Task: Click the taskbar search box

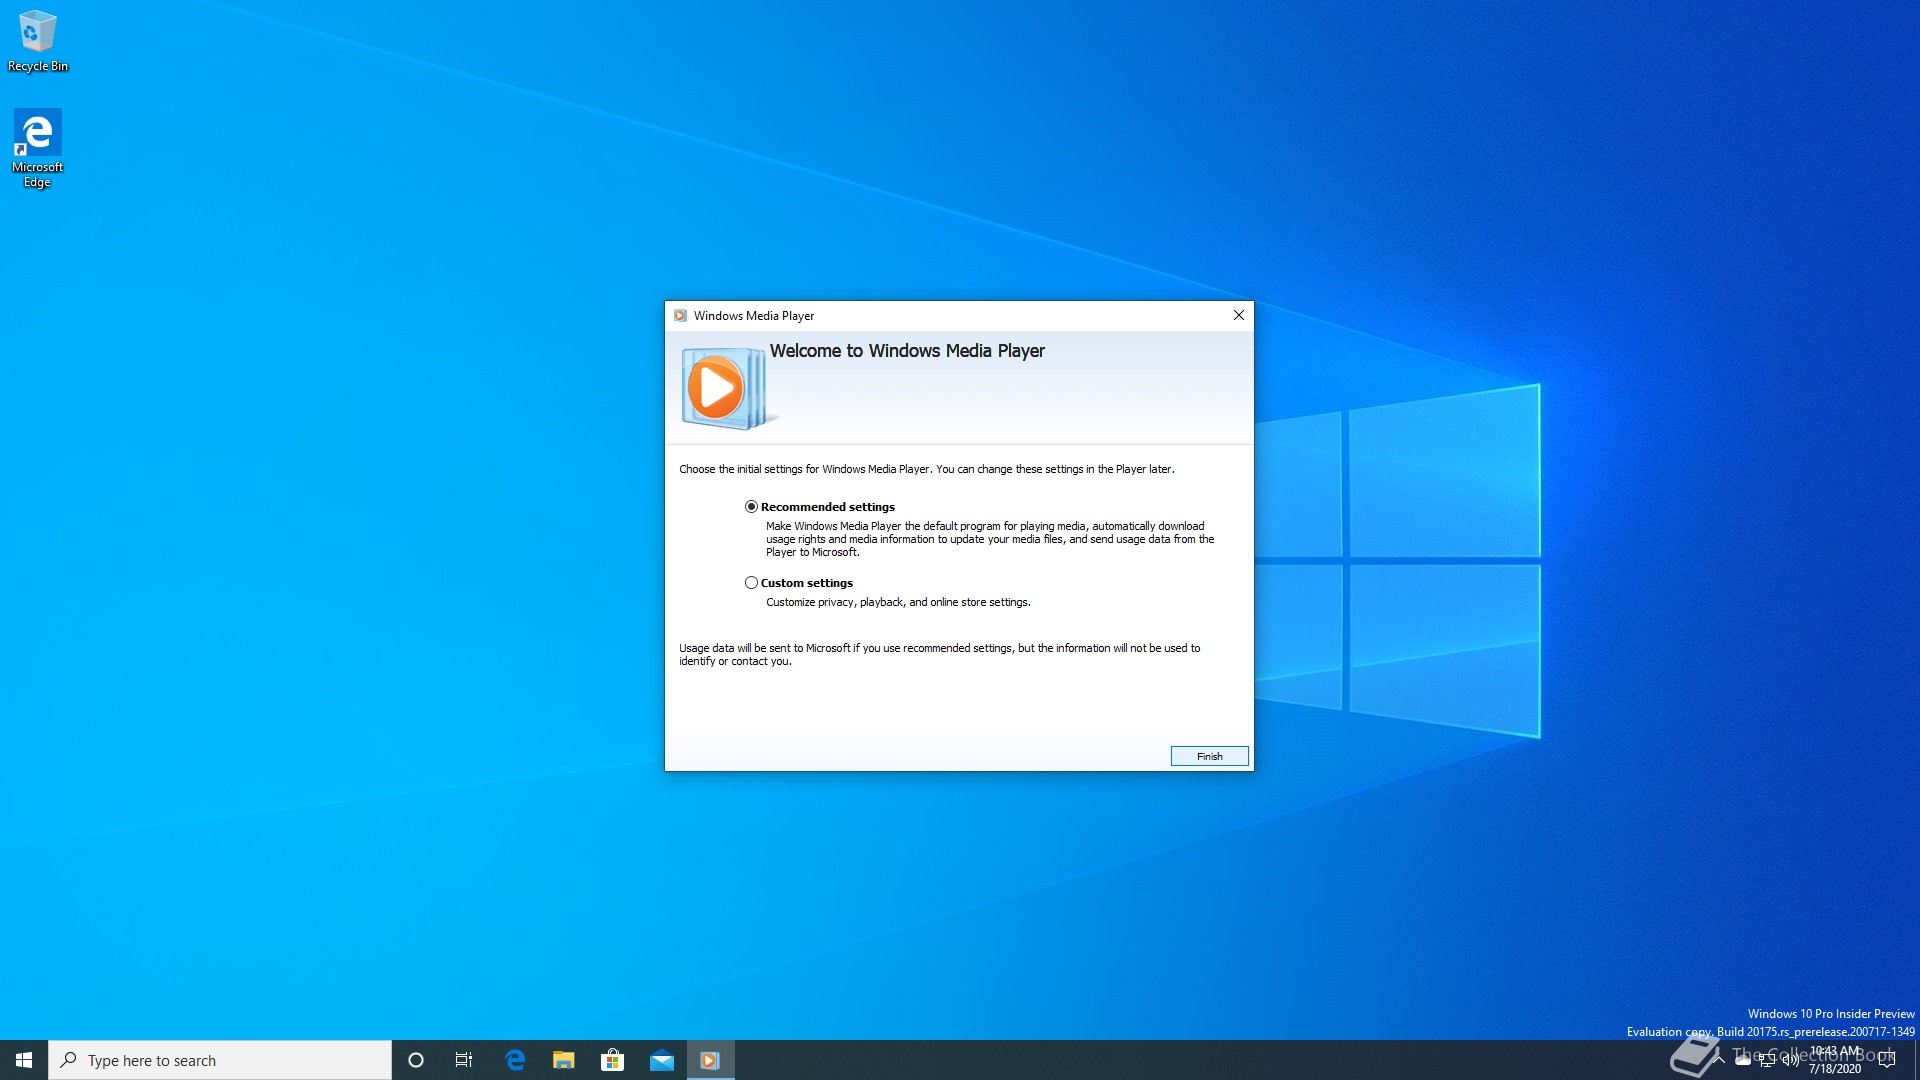Action: click(220, 1060)
